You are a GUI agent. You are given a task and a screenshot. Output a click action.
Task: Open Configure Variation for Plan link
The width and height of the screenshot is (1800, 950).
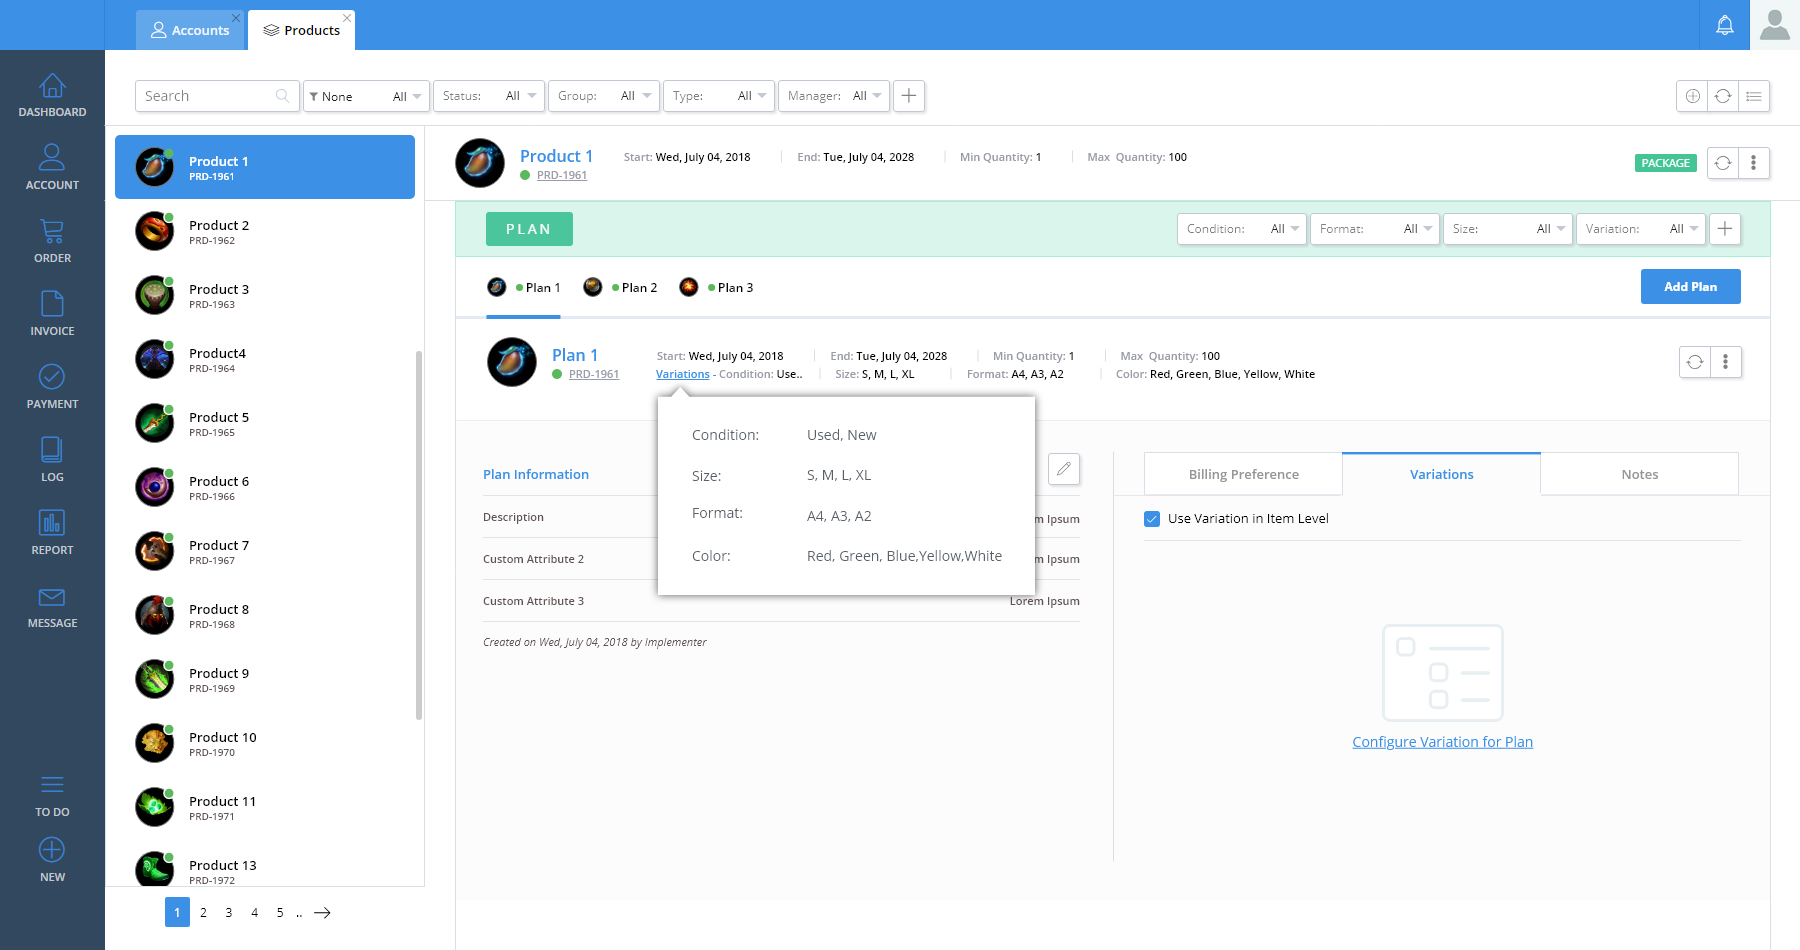[1442, 742]
